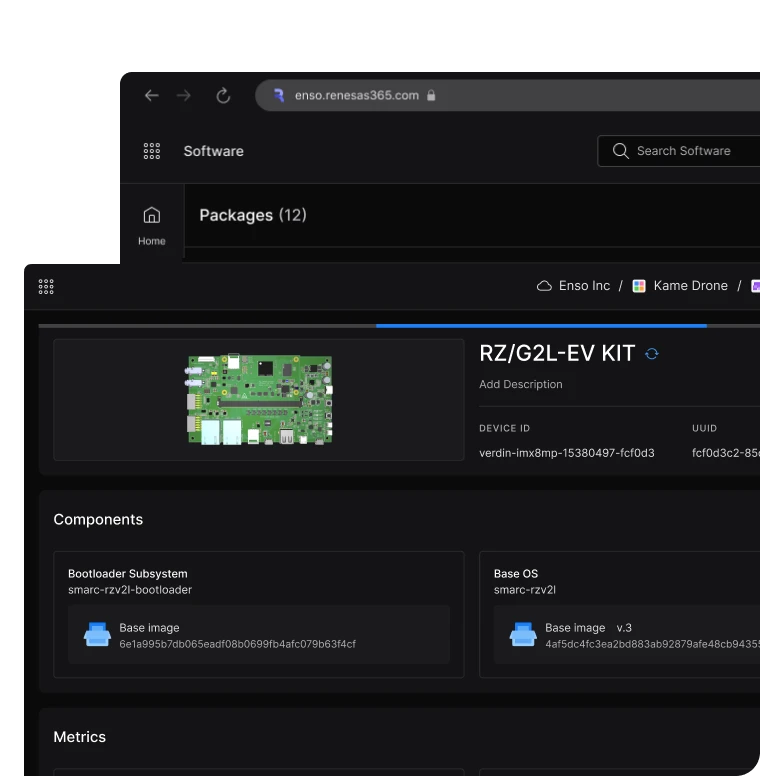Click the Base OS image box icon

point(523,635)
